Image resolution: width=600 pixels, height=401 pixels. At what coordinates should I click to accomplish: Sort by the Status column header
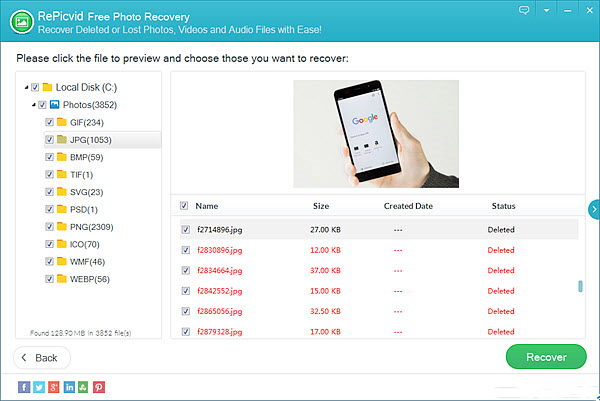coord(503,206)
